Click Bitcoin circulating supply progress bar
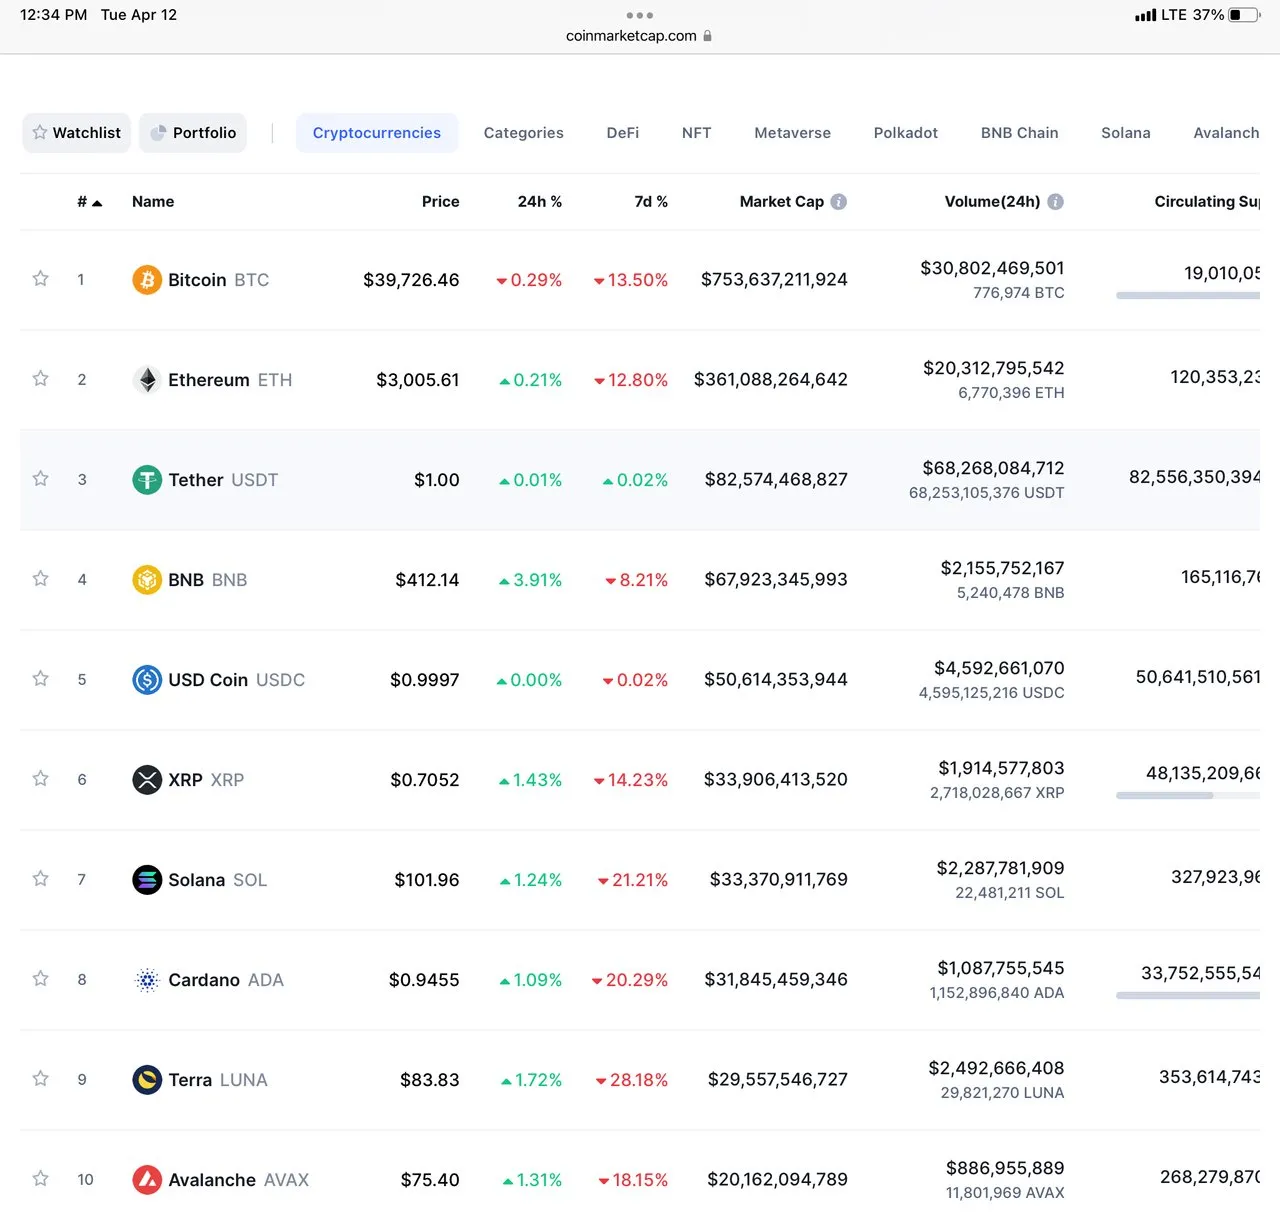The width and height of the screenshot is (1280, 1226). point(1188,296)
